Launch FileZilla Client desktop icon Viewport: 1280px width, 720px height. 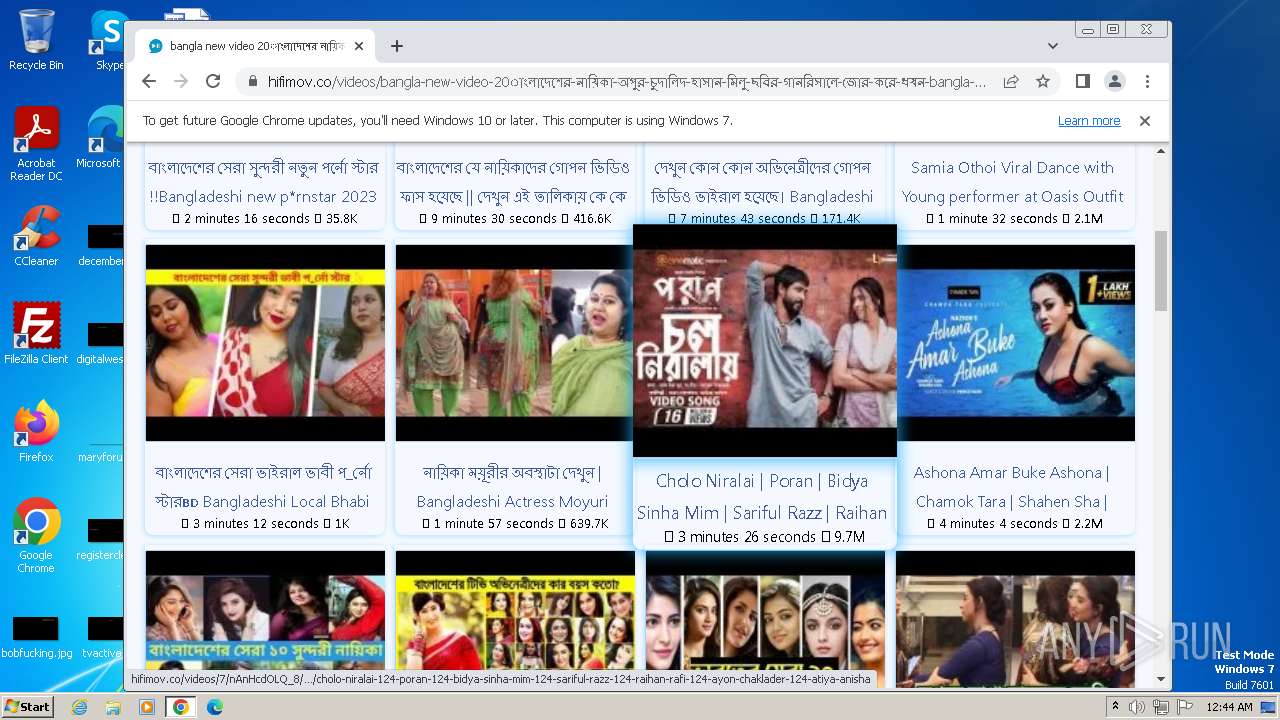click(36, 334)
